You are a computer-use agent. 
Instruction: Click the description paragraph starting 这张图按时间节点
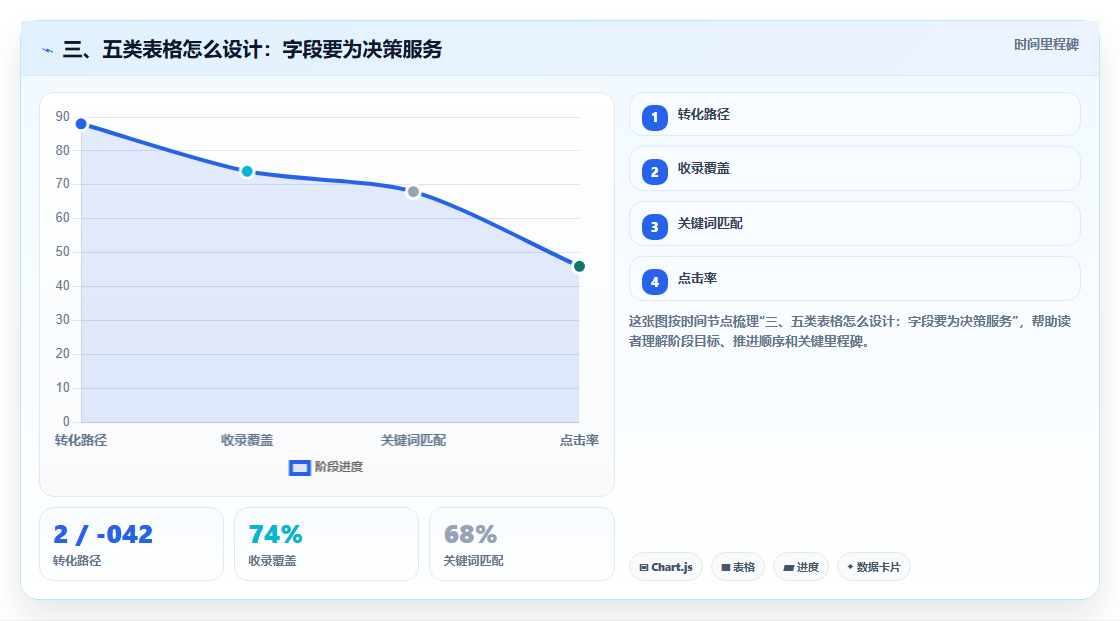point(850,332)
